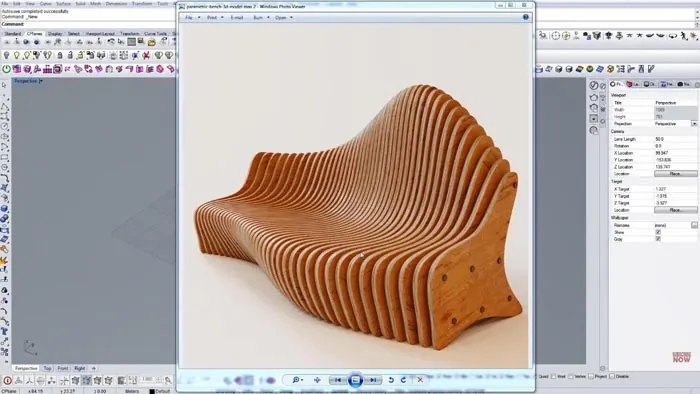This screenshot has width=700, height=394.
Task: Go to the previous image in Photo Viewer
Action: (338, 380)
